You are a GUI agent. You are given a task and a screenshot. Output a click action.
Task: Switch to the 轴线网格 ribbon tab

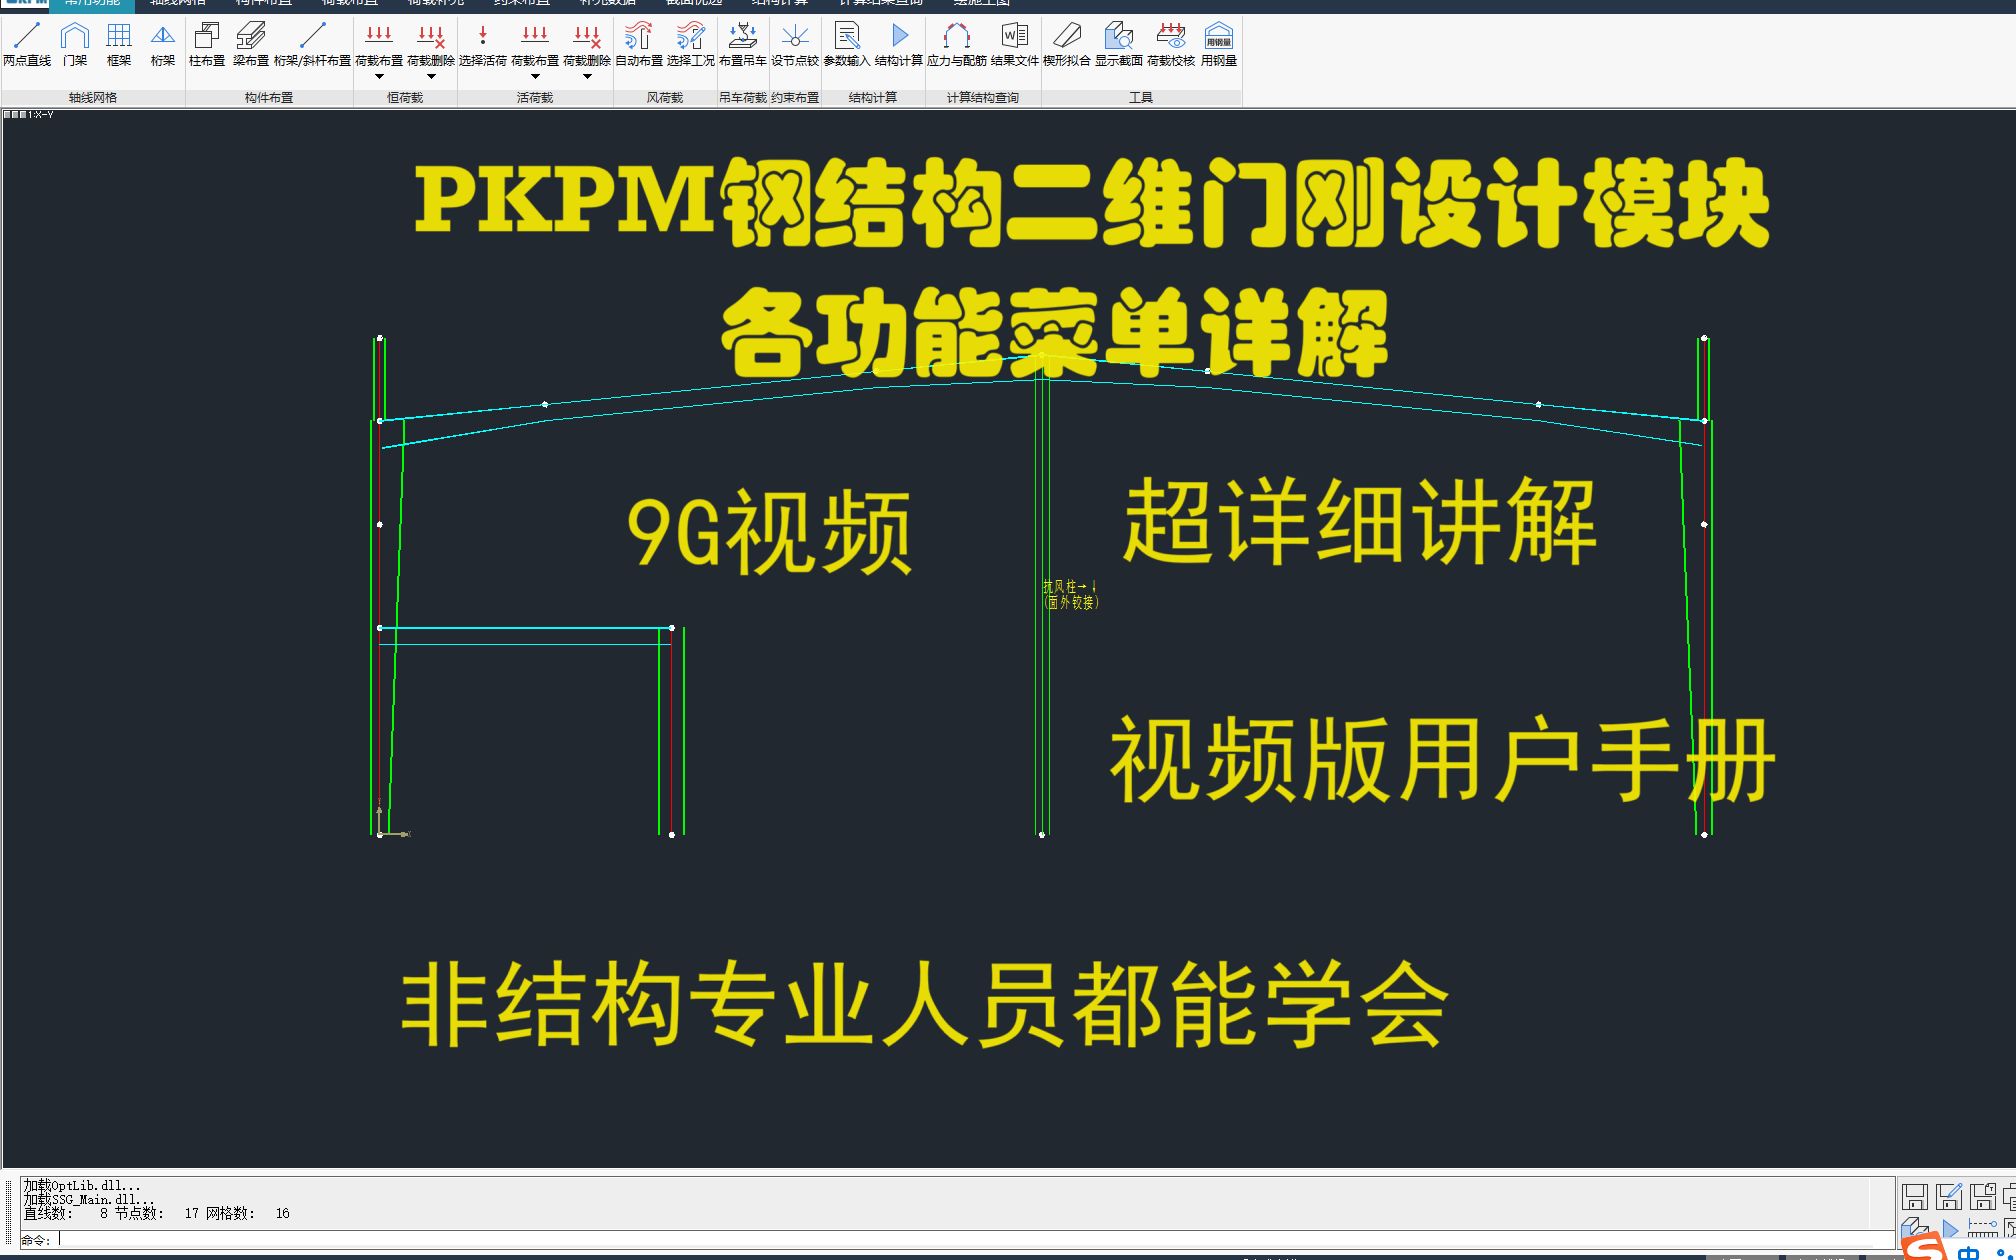176,3
